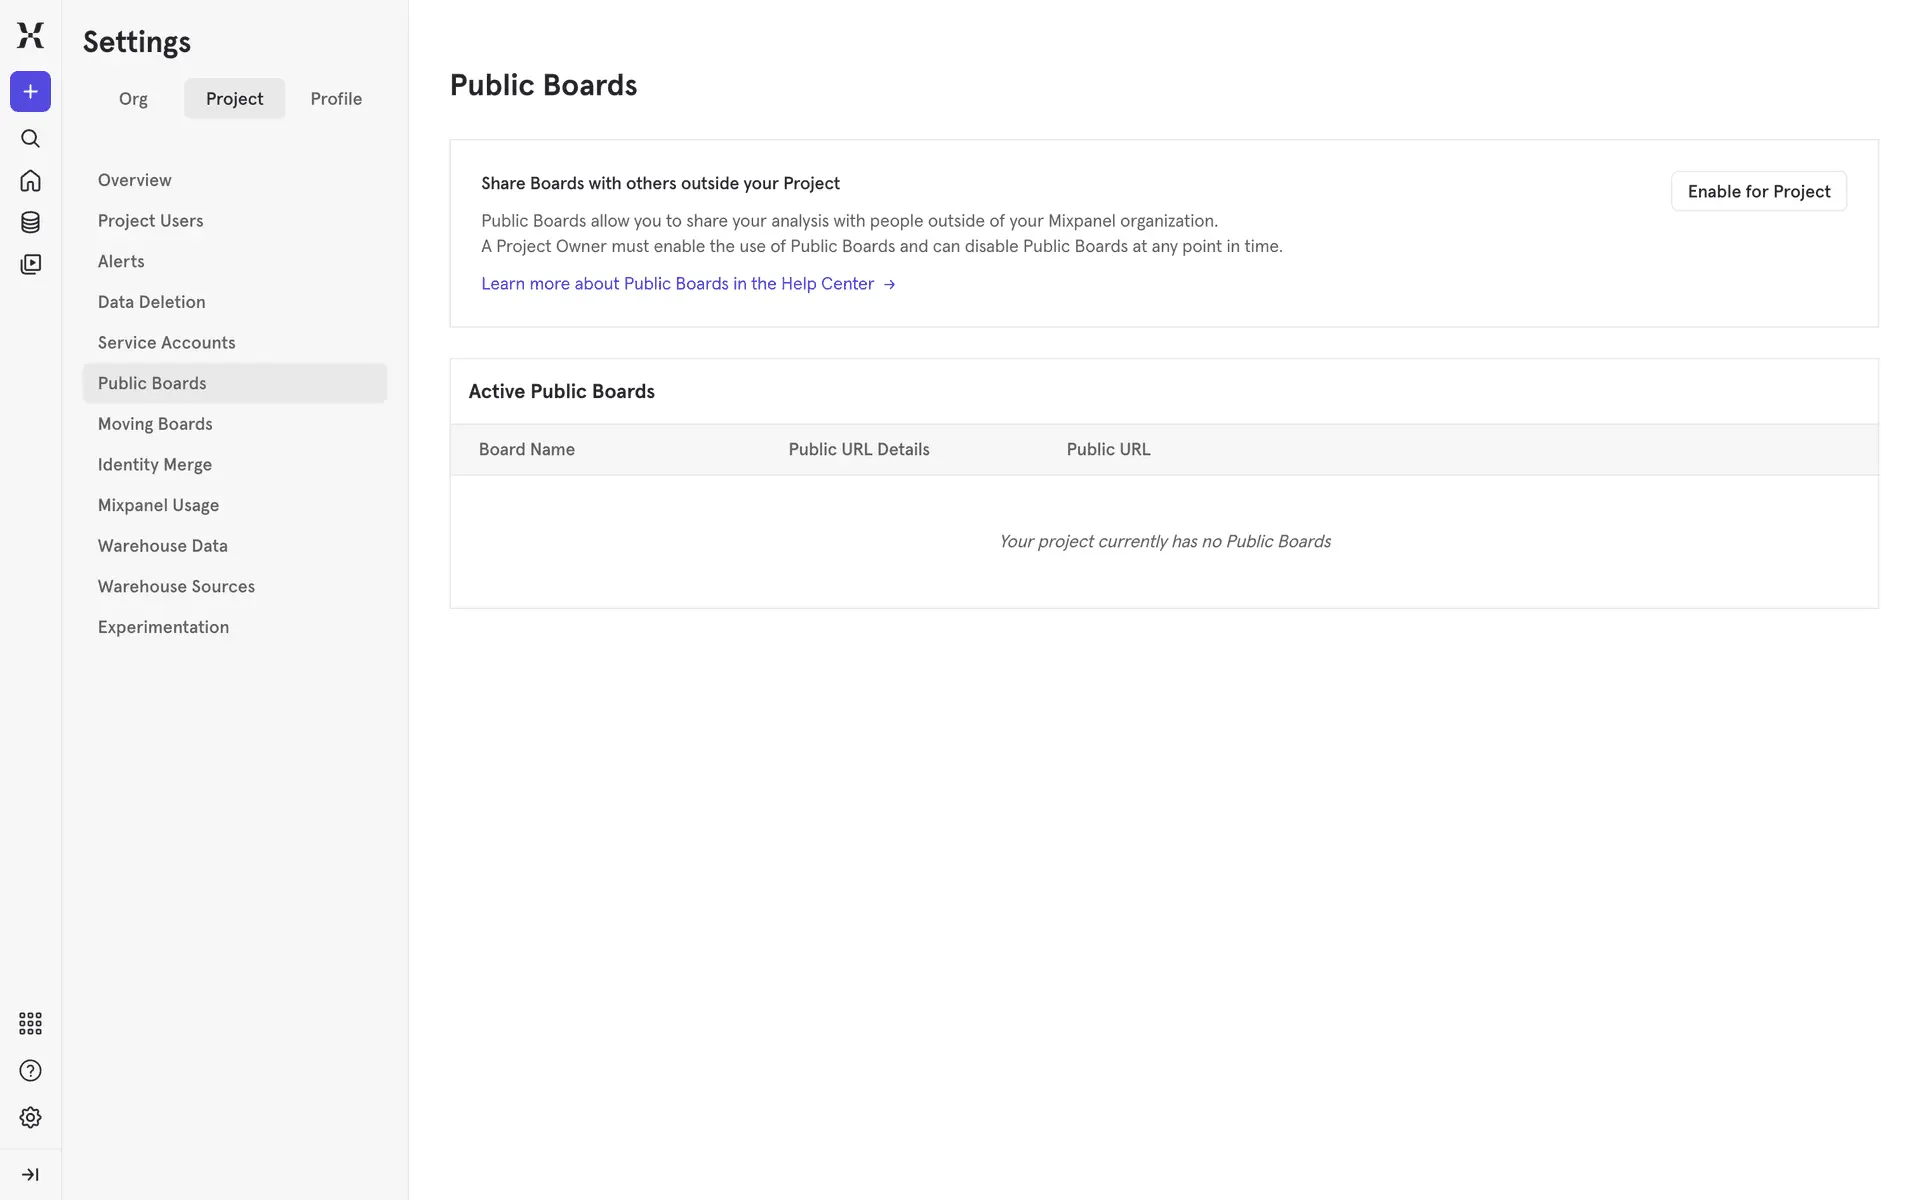This screenshot has width=1920, height=1200.
Task: Switch to the Profile tab
Action: point(336,99)
